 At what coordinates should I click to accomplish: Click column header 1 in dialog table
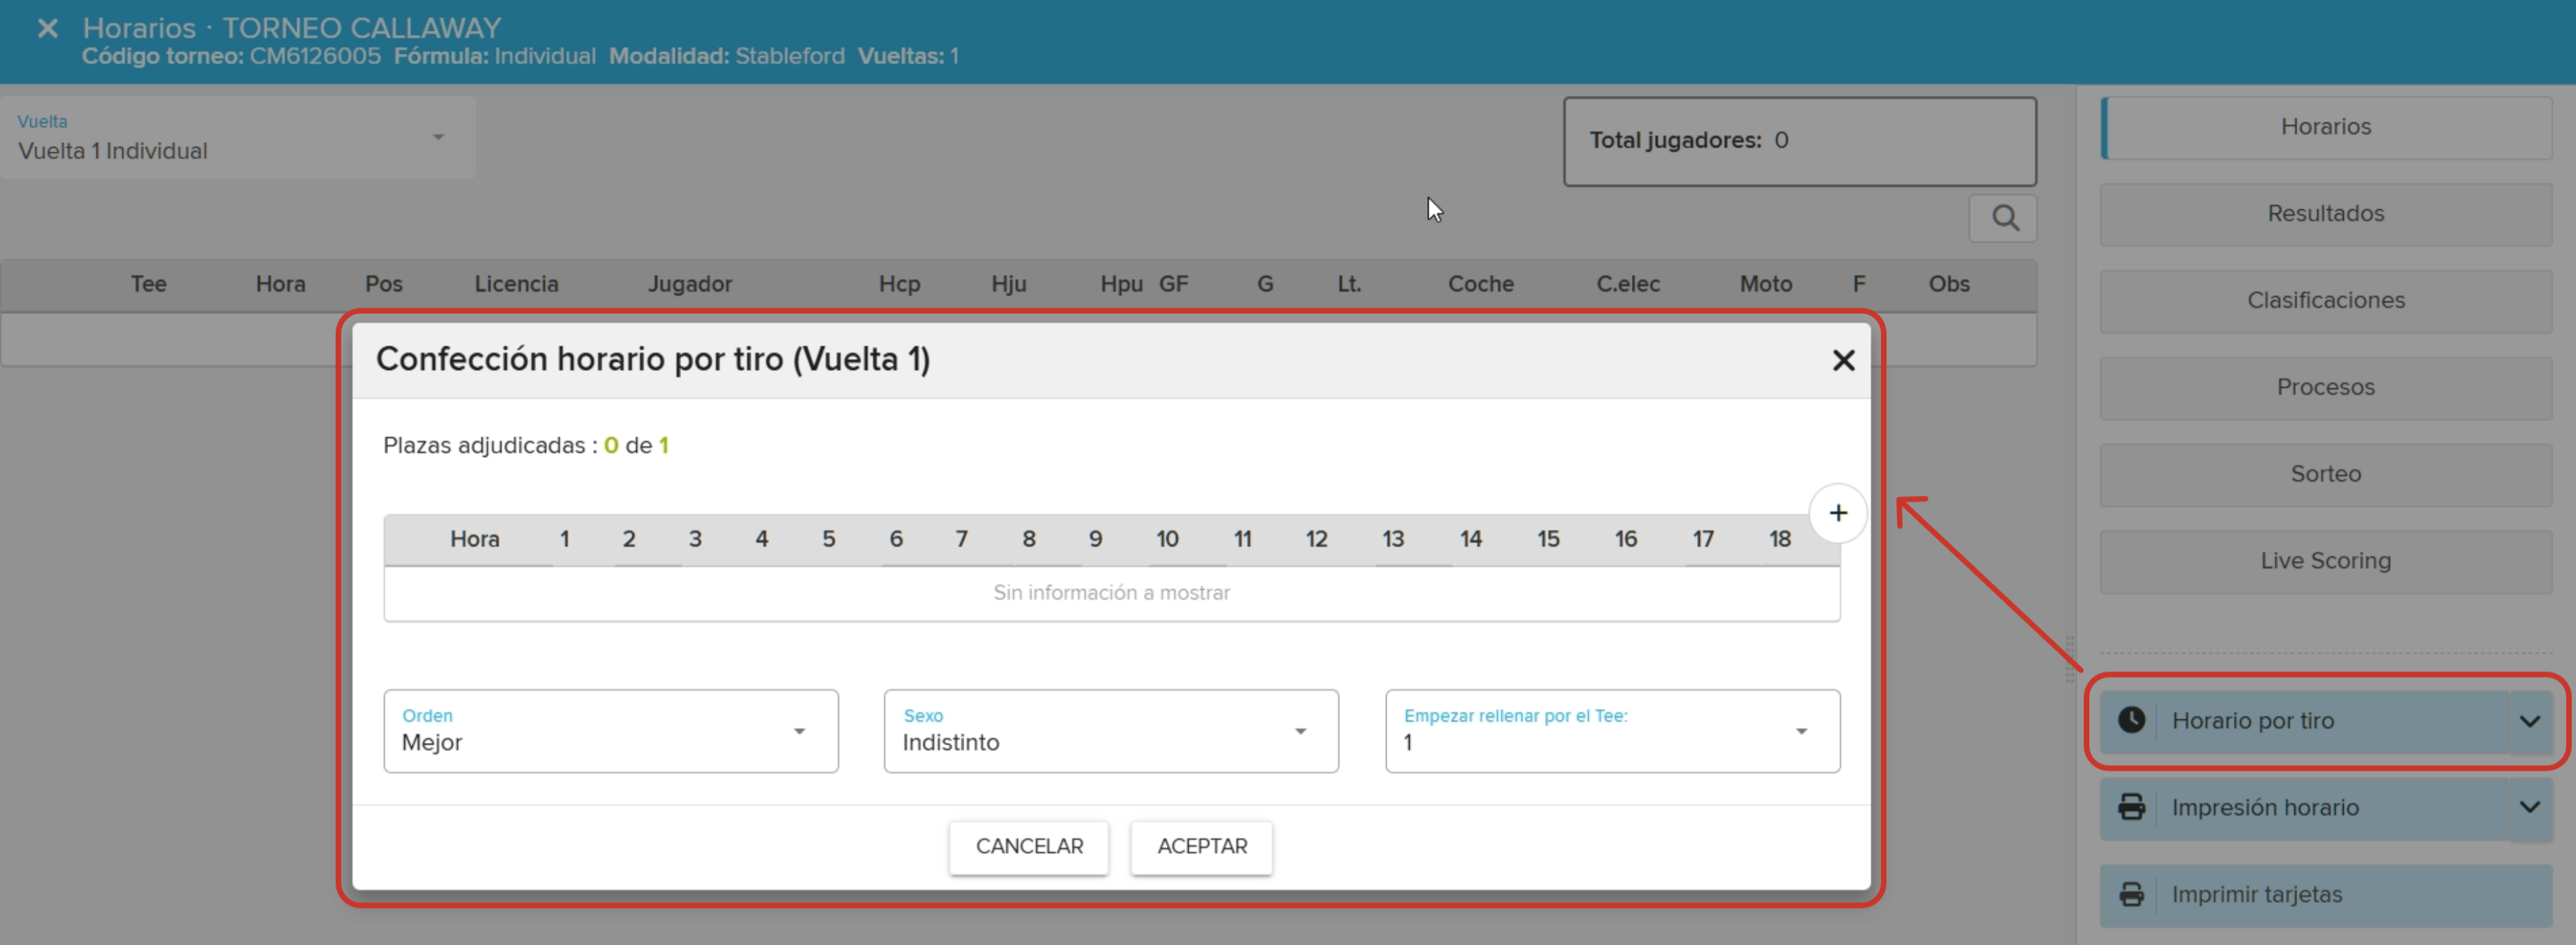[565, 540]
